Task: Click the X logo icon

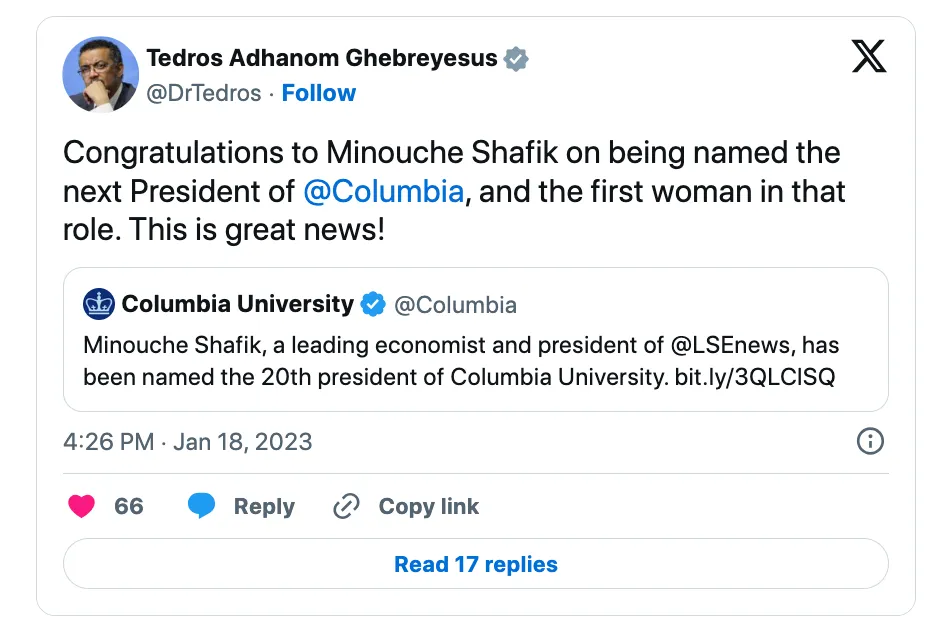Action: pos(869,55)
